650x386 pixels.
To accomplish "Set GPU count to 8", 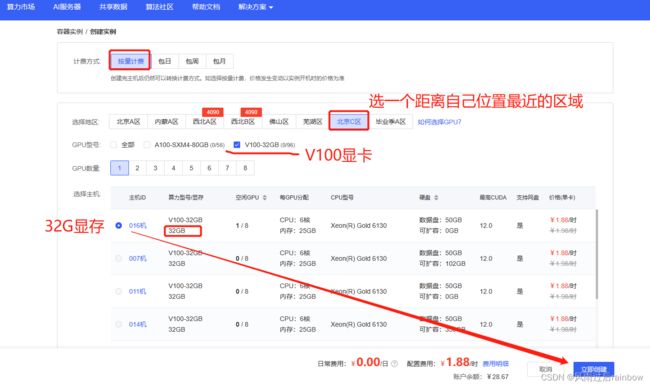I will [245, 168].
